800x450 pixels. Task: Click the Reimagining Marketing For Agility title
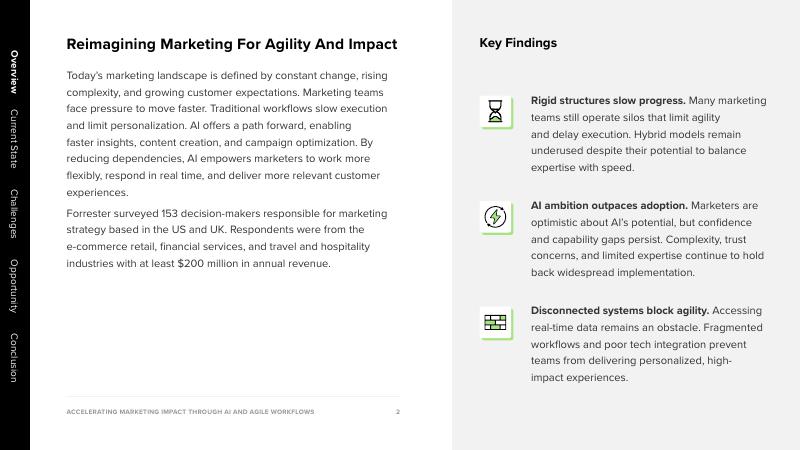[231, 44]
